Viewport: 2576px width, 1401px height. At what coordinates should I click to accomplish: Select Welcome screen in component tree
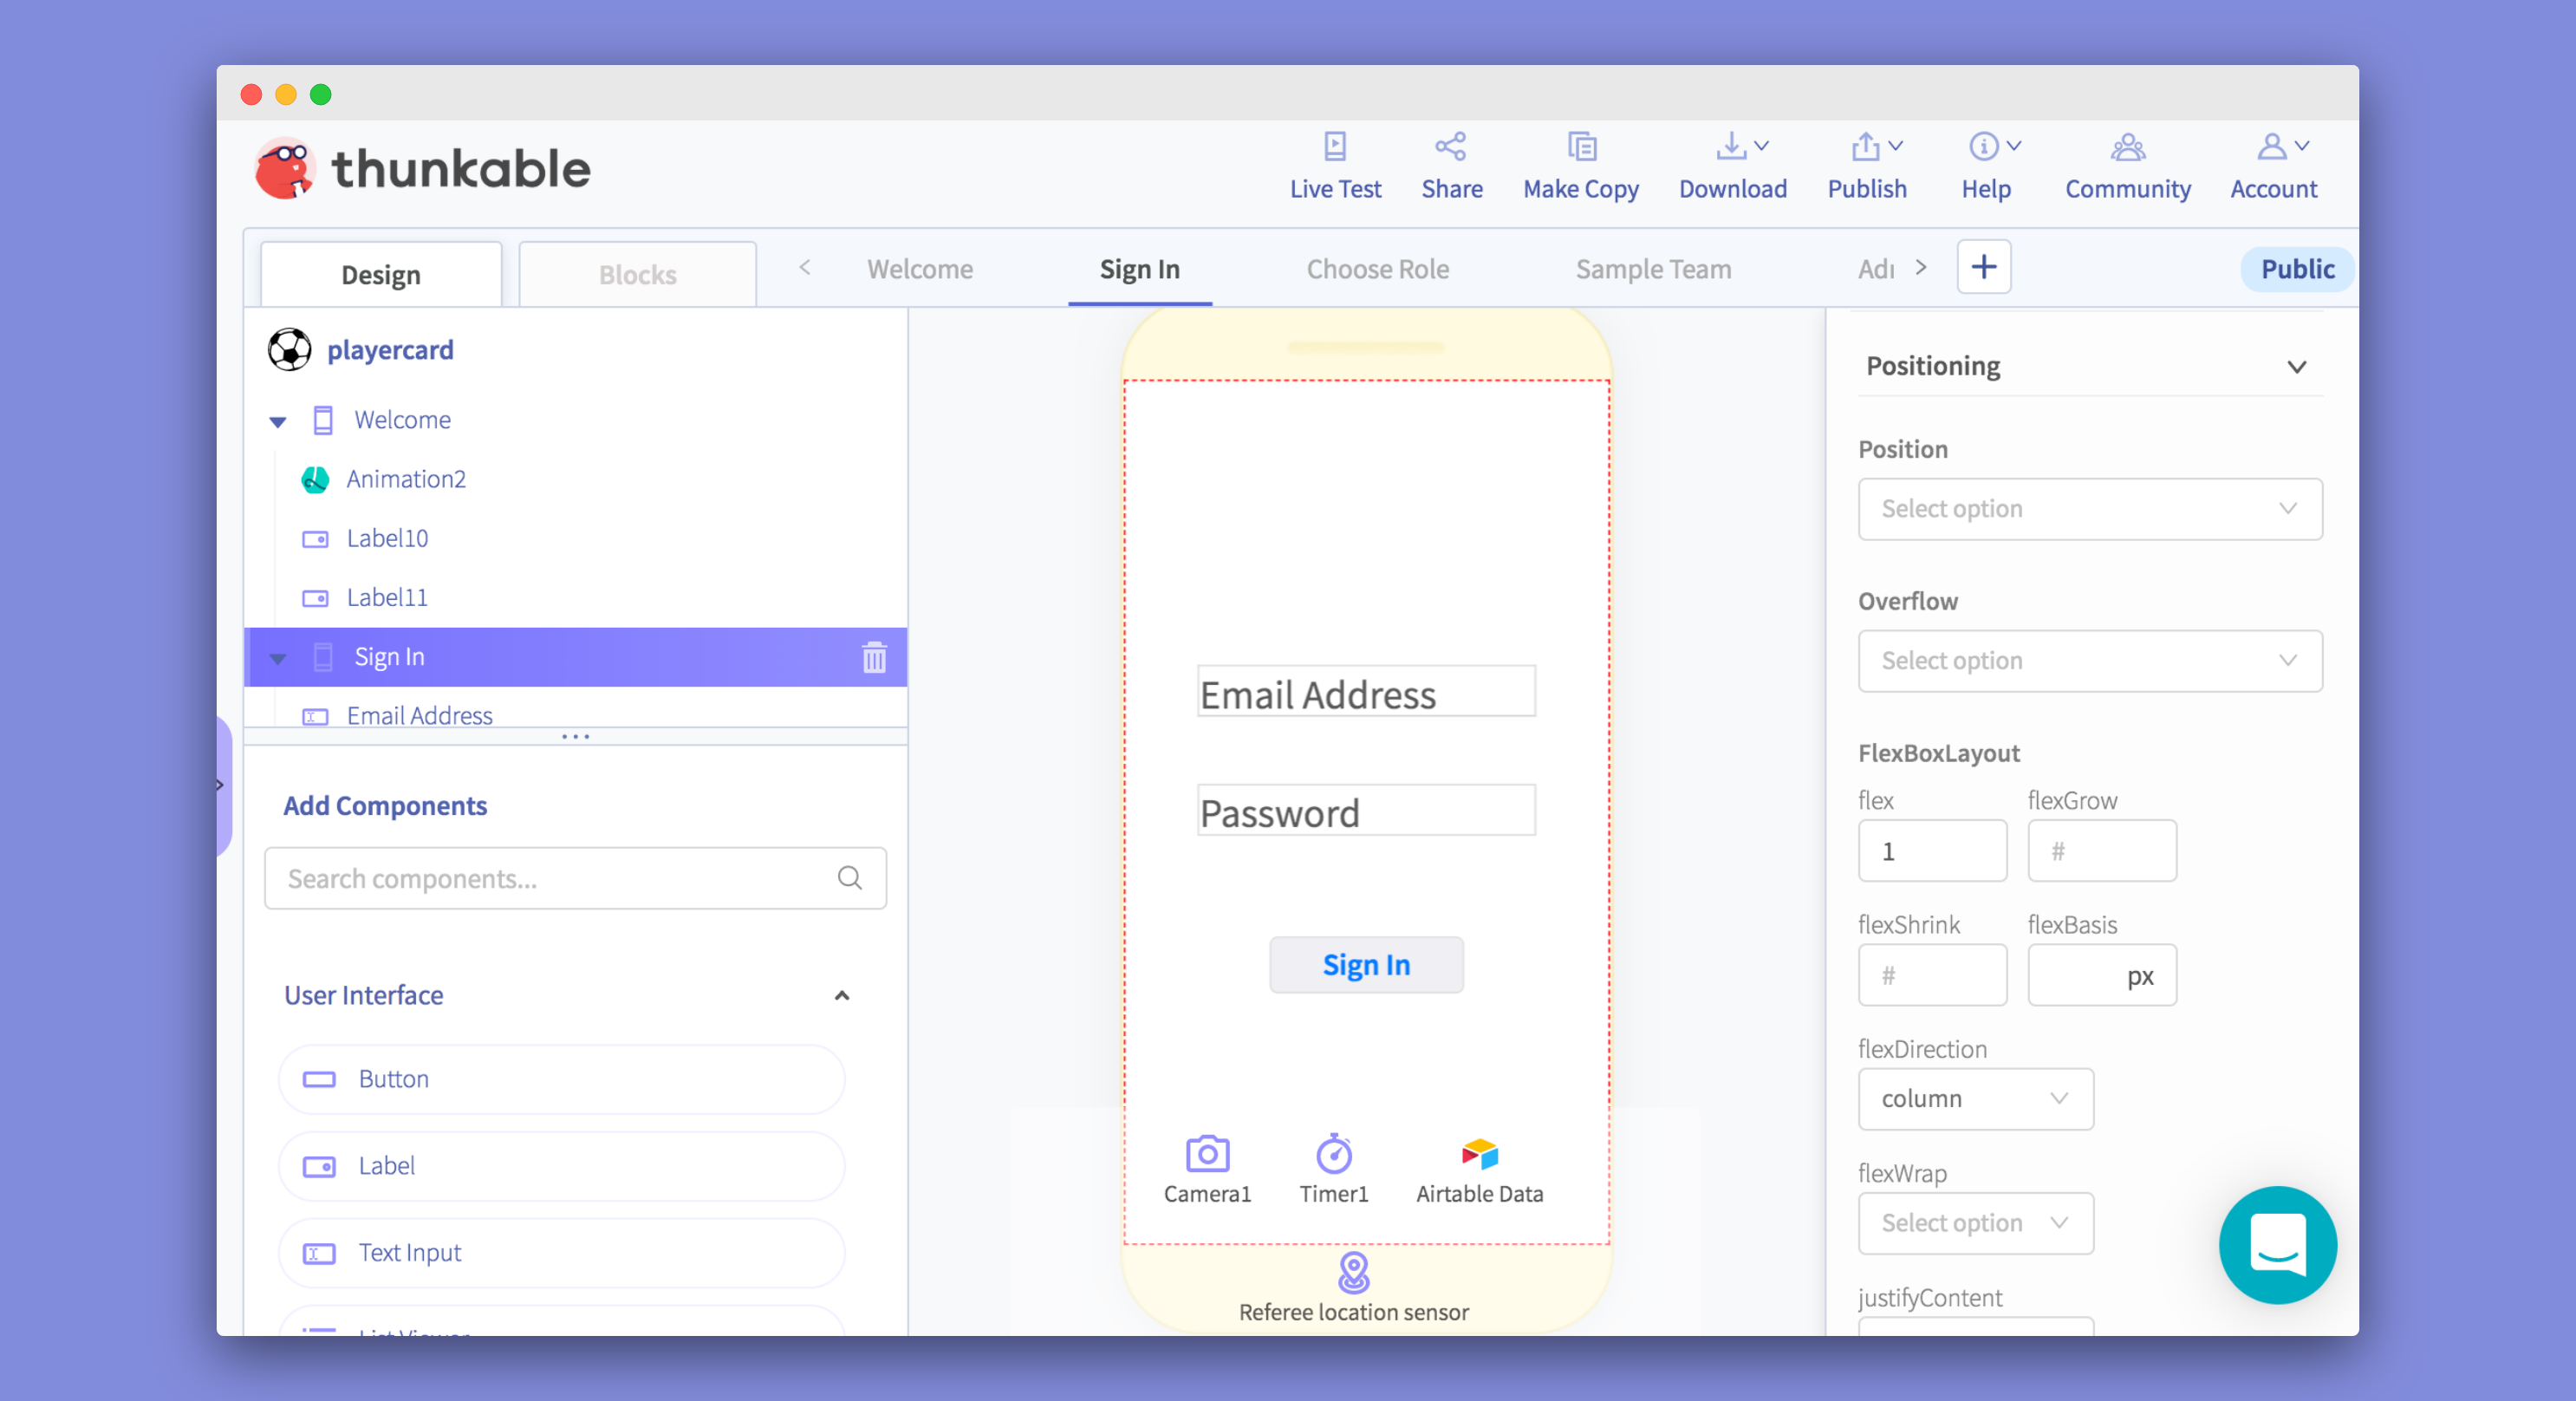tap(402, 420)
